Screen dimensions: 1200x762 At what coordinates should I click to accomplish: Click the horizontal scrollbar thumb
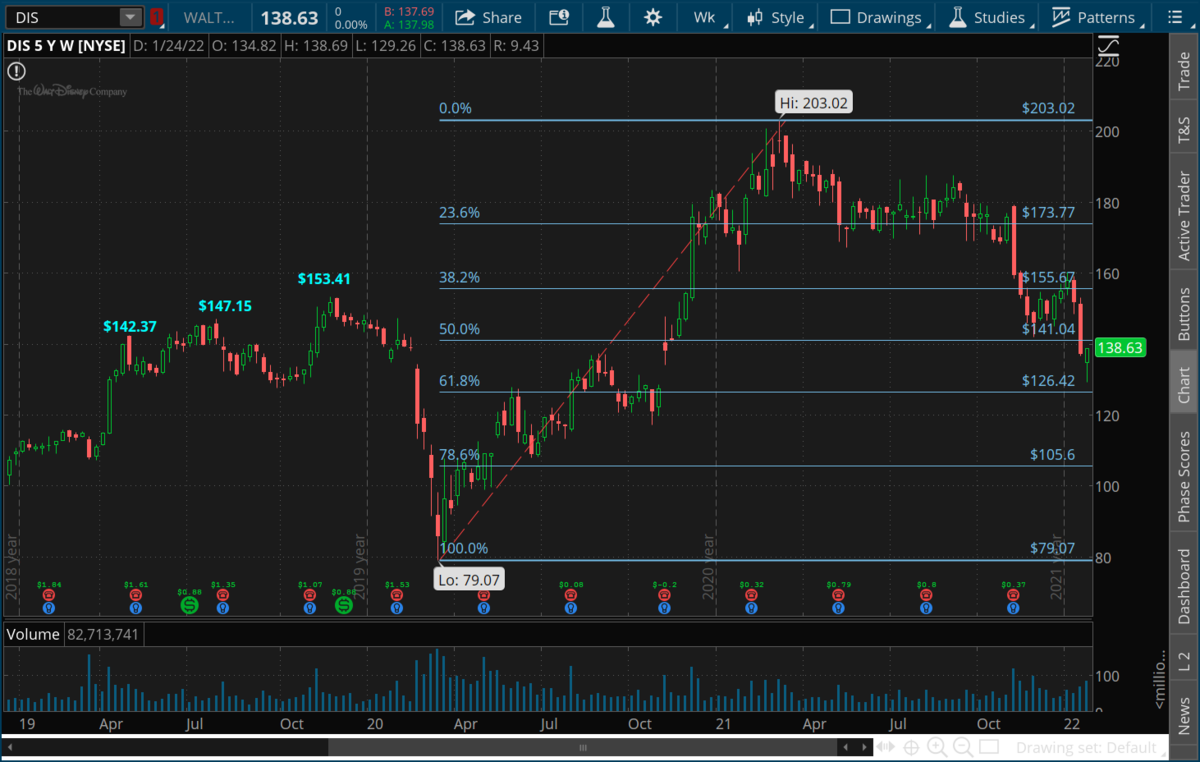(583, 747)
